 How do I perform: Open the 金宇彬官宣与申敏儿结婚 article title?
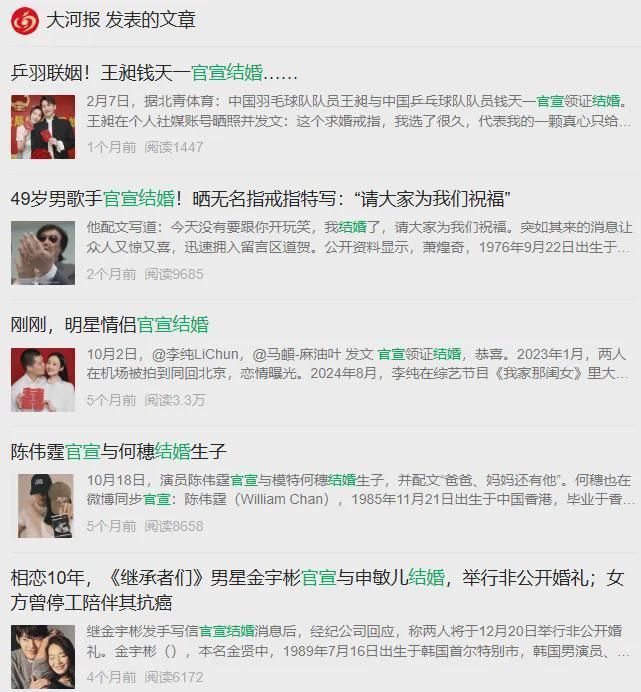pos(317,590)
